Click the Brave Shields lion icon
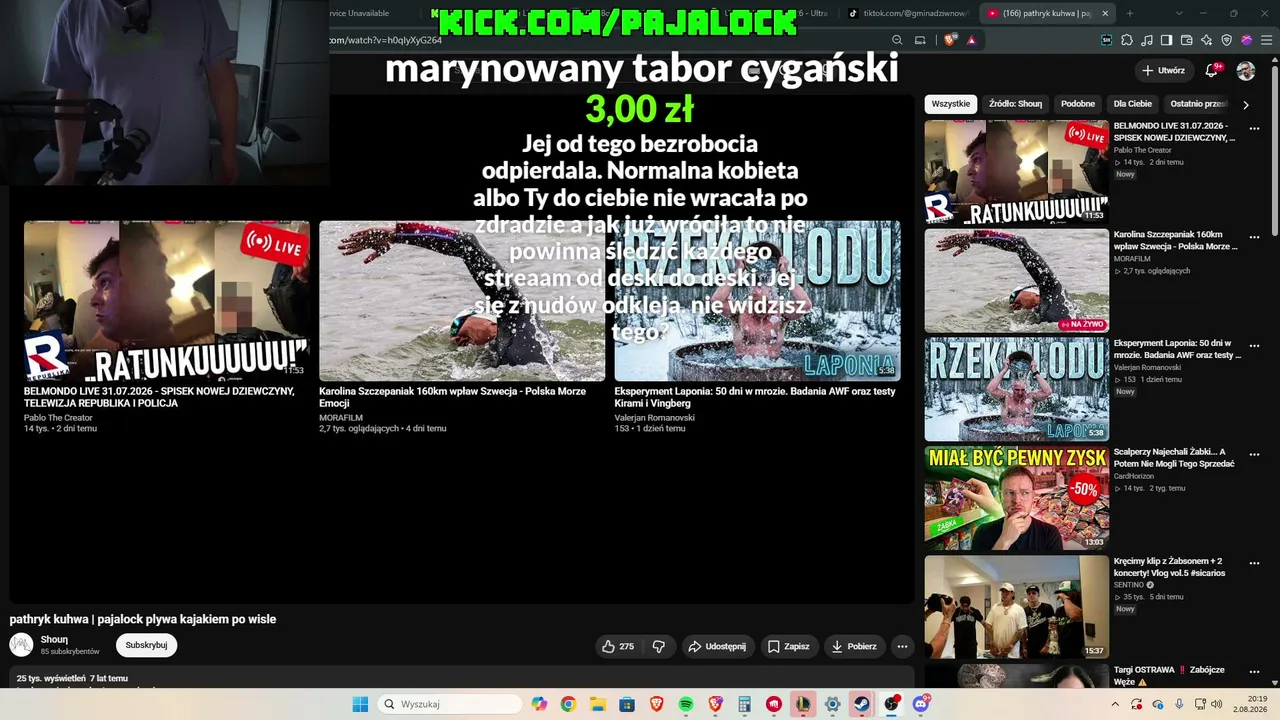Screen dimensions: 1280x720 point(949,40)
